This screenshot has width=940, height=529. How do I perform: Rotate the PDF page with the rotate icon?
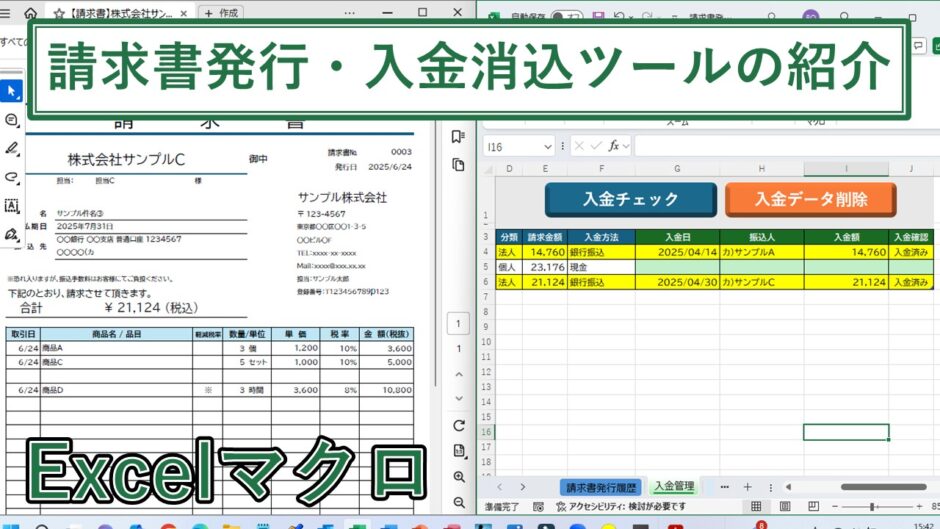point(459,425)
